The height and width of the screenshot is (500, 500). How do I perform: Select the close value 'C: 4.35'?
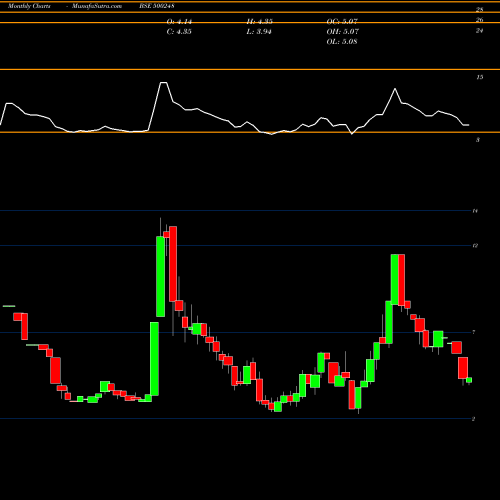179,32
